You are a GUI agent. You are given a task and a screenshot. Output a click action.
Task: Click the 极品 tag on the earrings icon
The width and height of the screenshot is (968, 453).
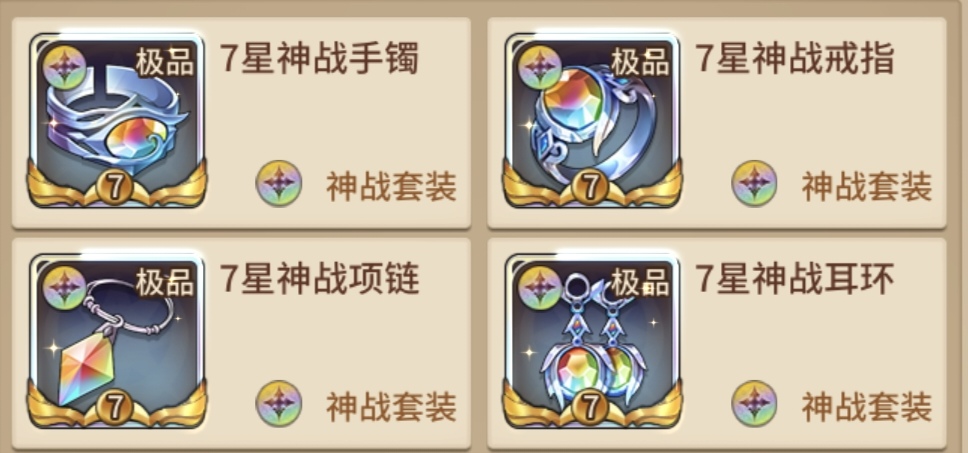click(640, 282)
